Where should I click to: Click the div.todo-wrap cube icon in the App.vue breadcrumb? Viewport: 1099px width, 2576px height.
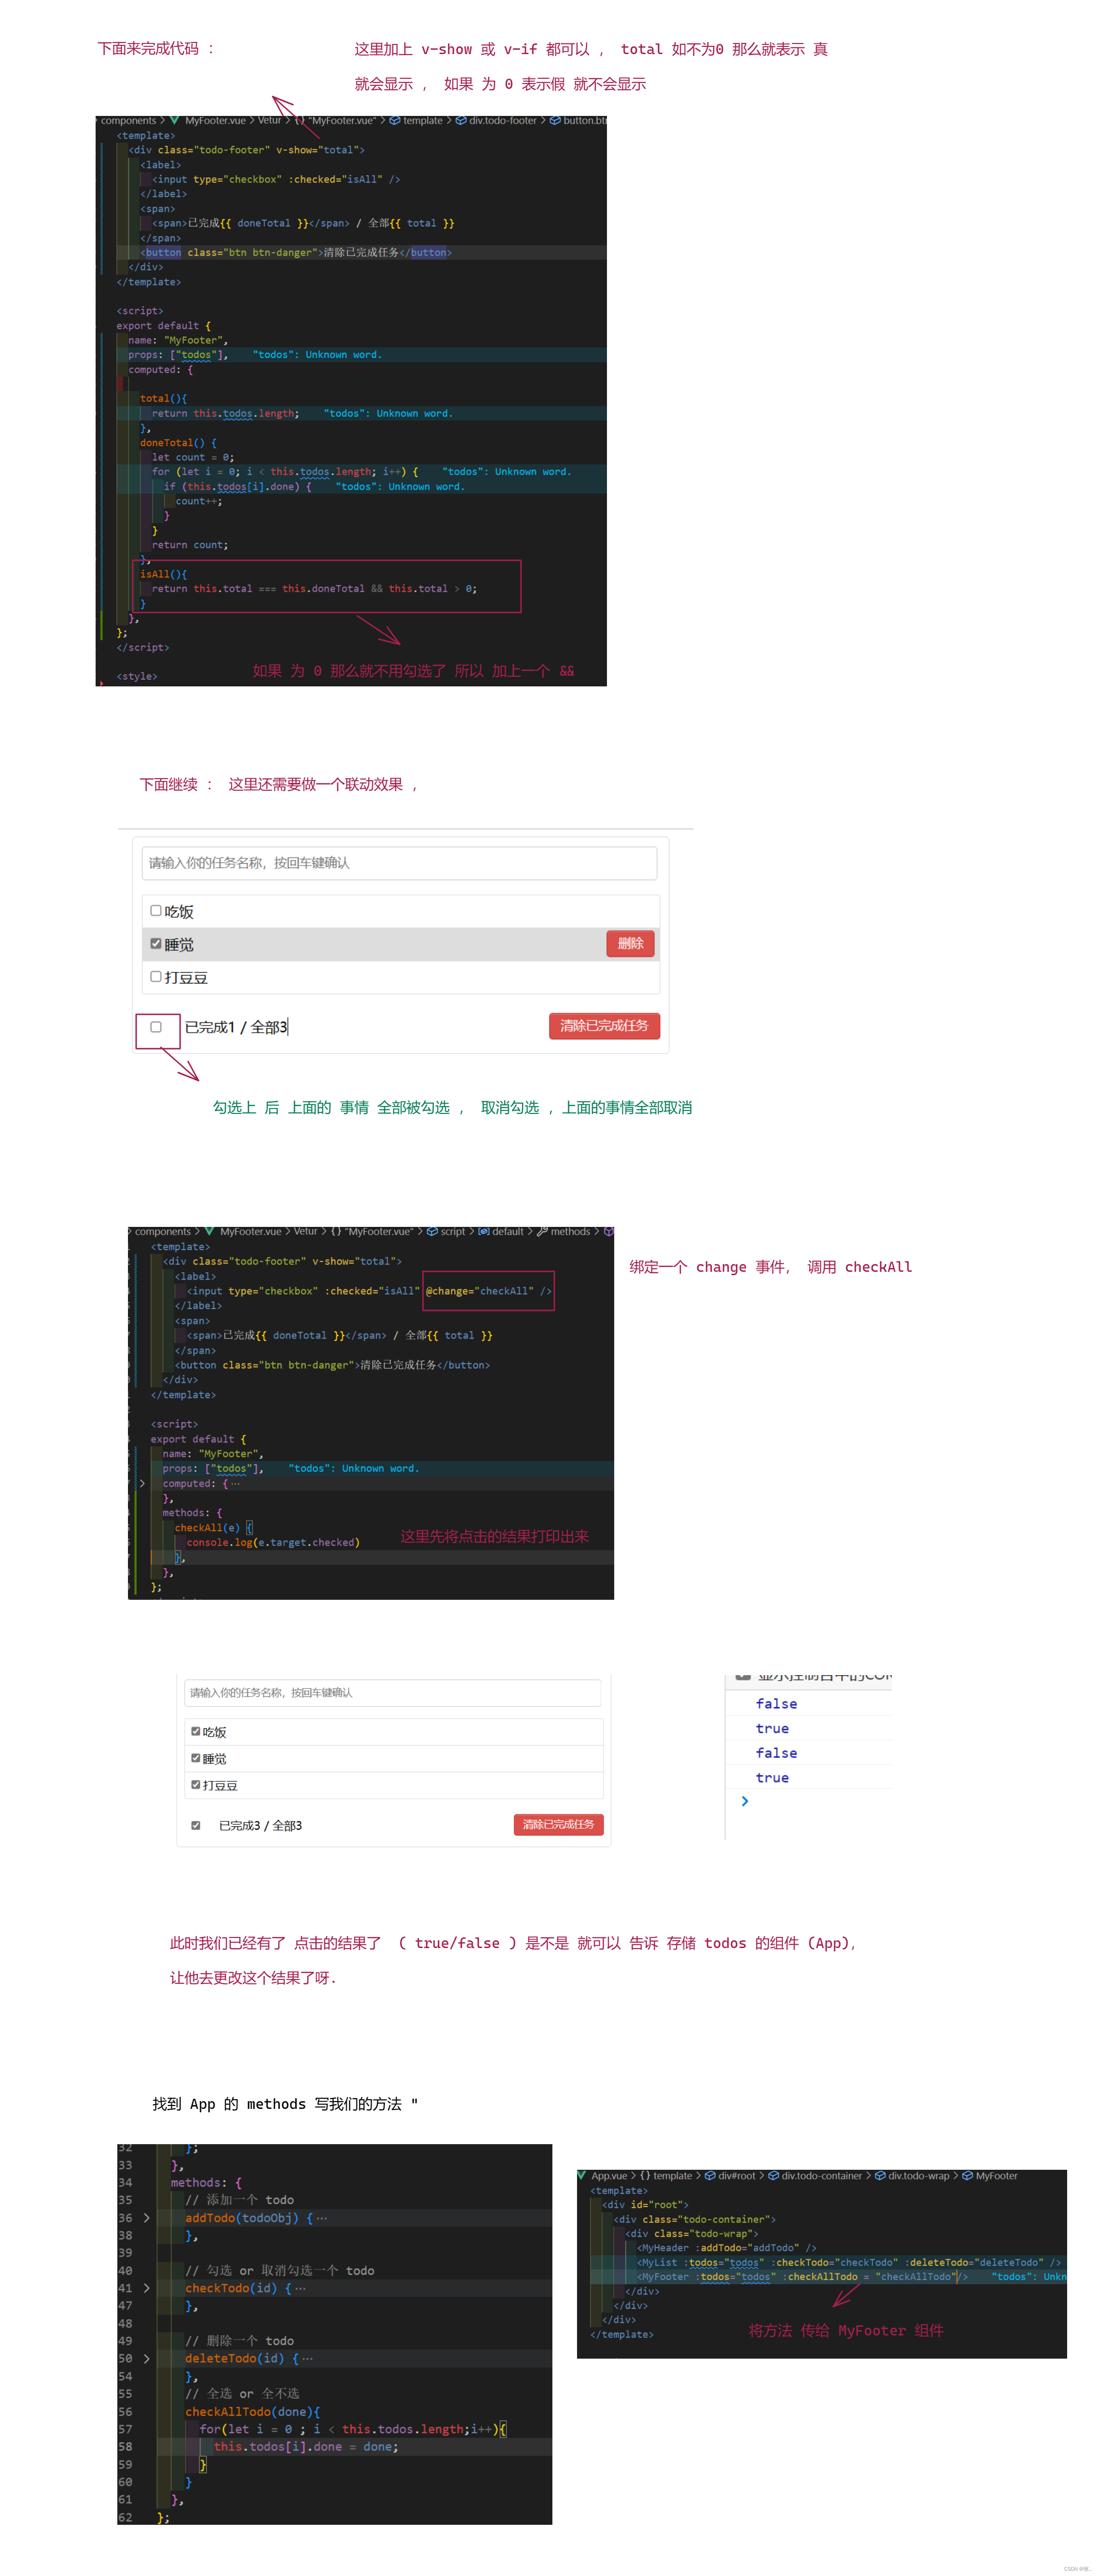pos(879,2175)
